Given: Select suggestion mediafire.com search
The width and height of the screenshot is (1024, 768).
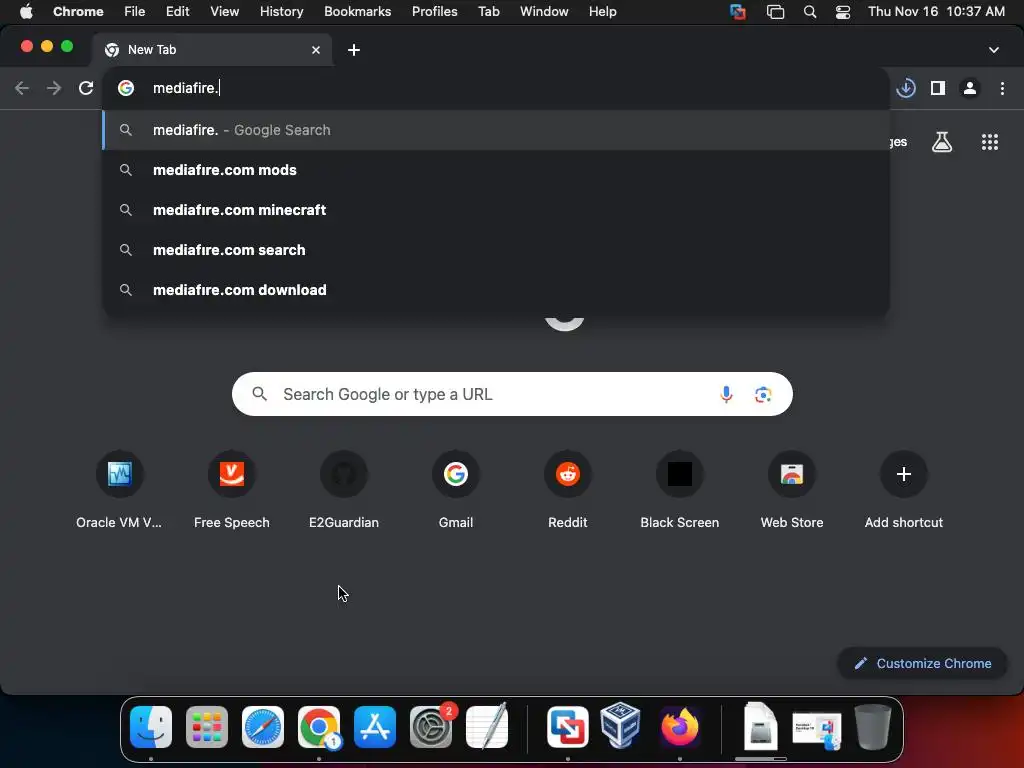Looking at the screenshot, I should [x=496, y=250].
